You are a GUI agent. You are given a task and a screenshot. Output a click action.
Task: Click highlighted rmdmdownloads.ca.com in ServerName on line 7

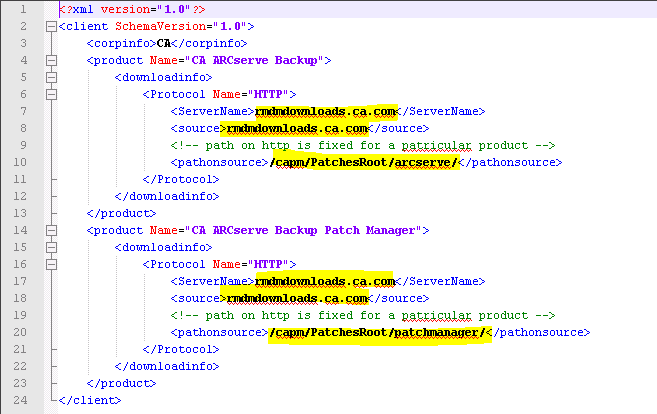coord(326,111)
